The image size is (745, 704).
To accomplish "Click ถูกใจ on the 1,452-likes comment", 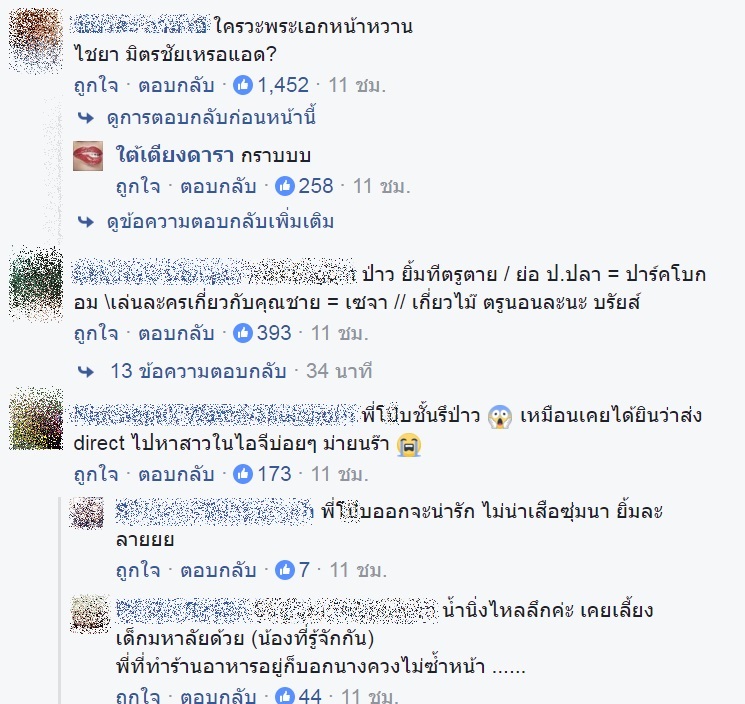I will point(96,86).
